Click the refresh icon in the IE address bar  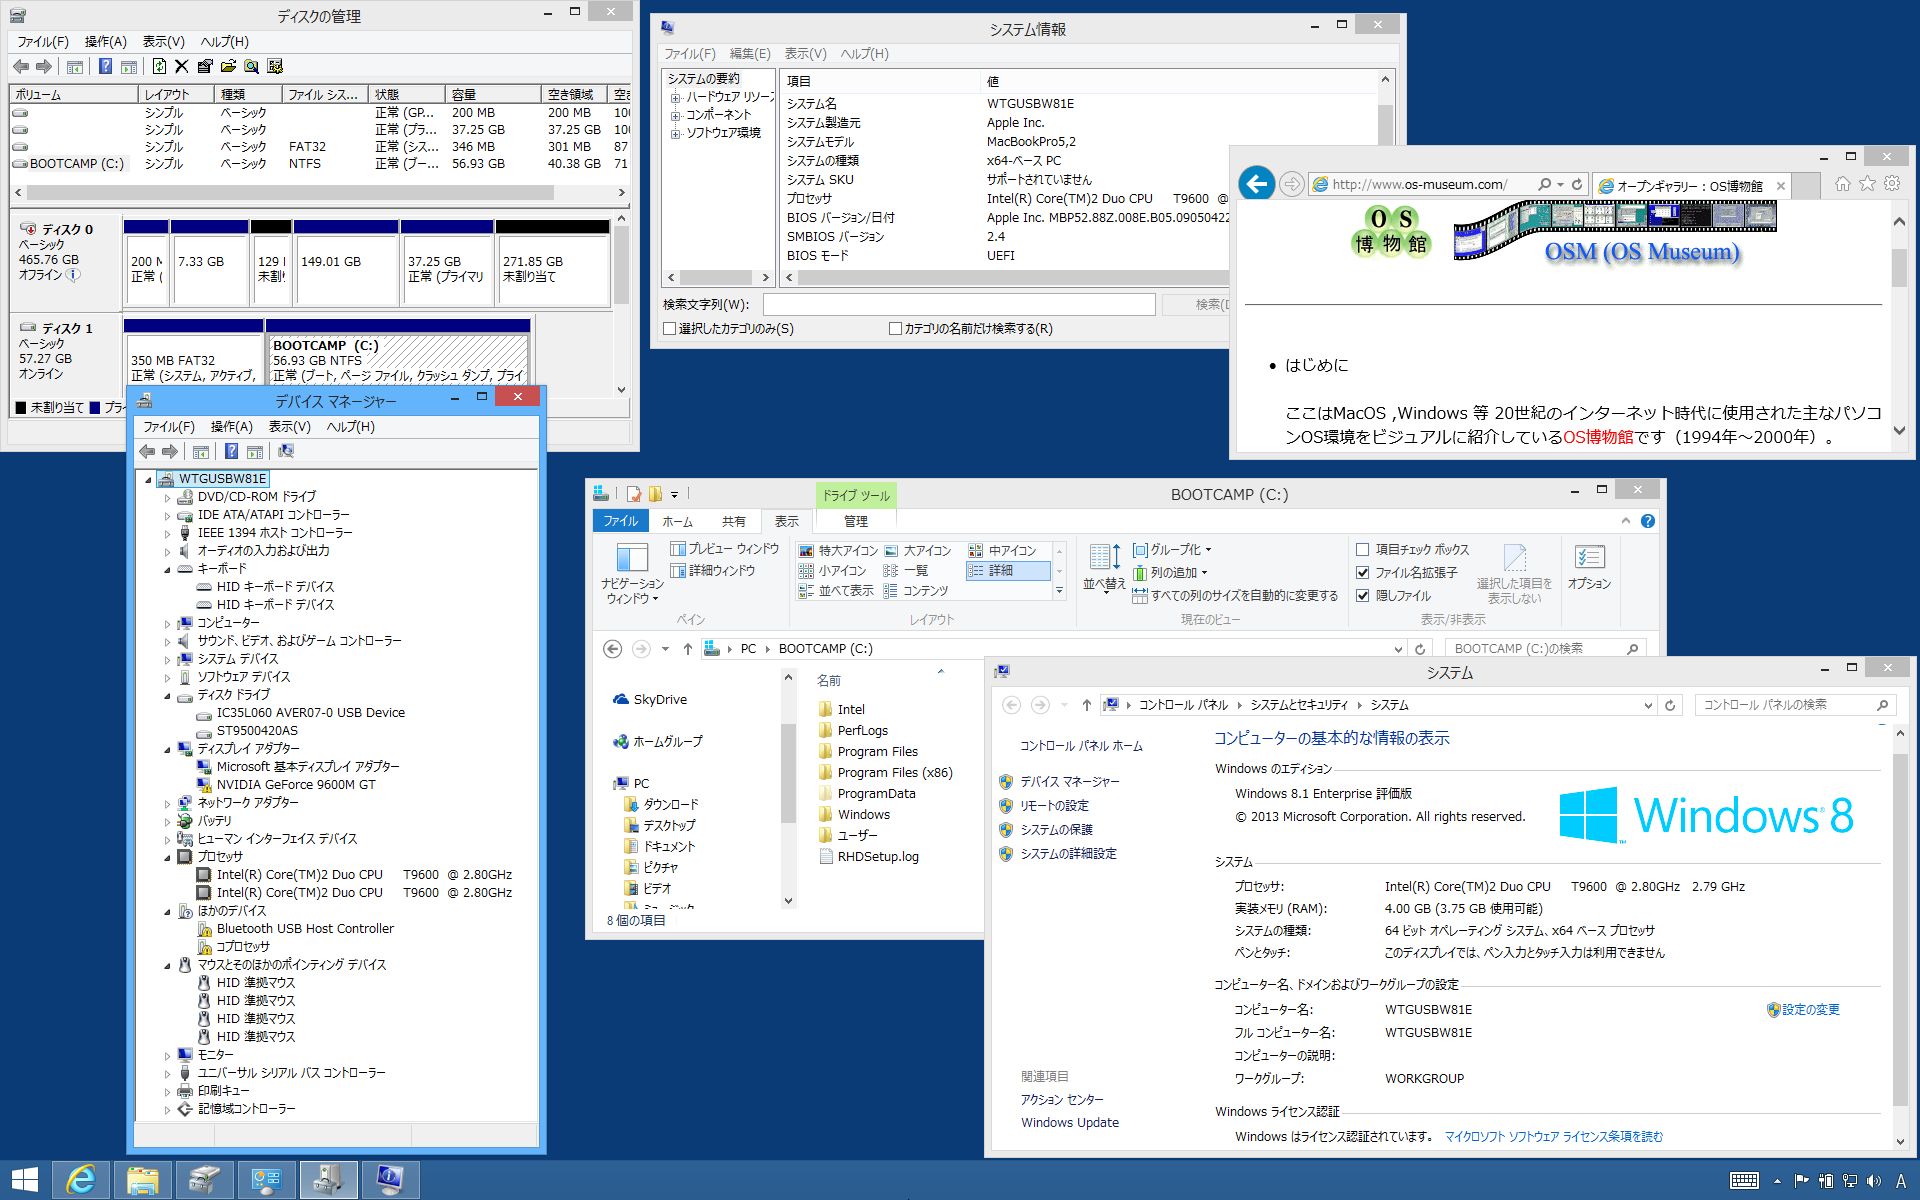[1577, 185]
